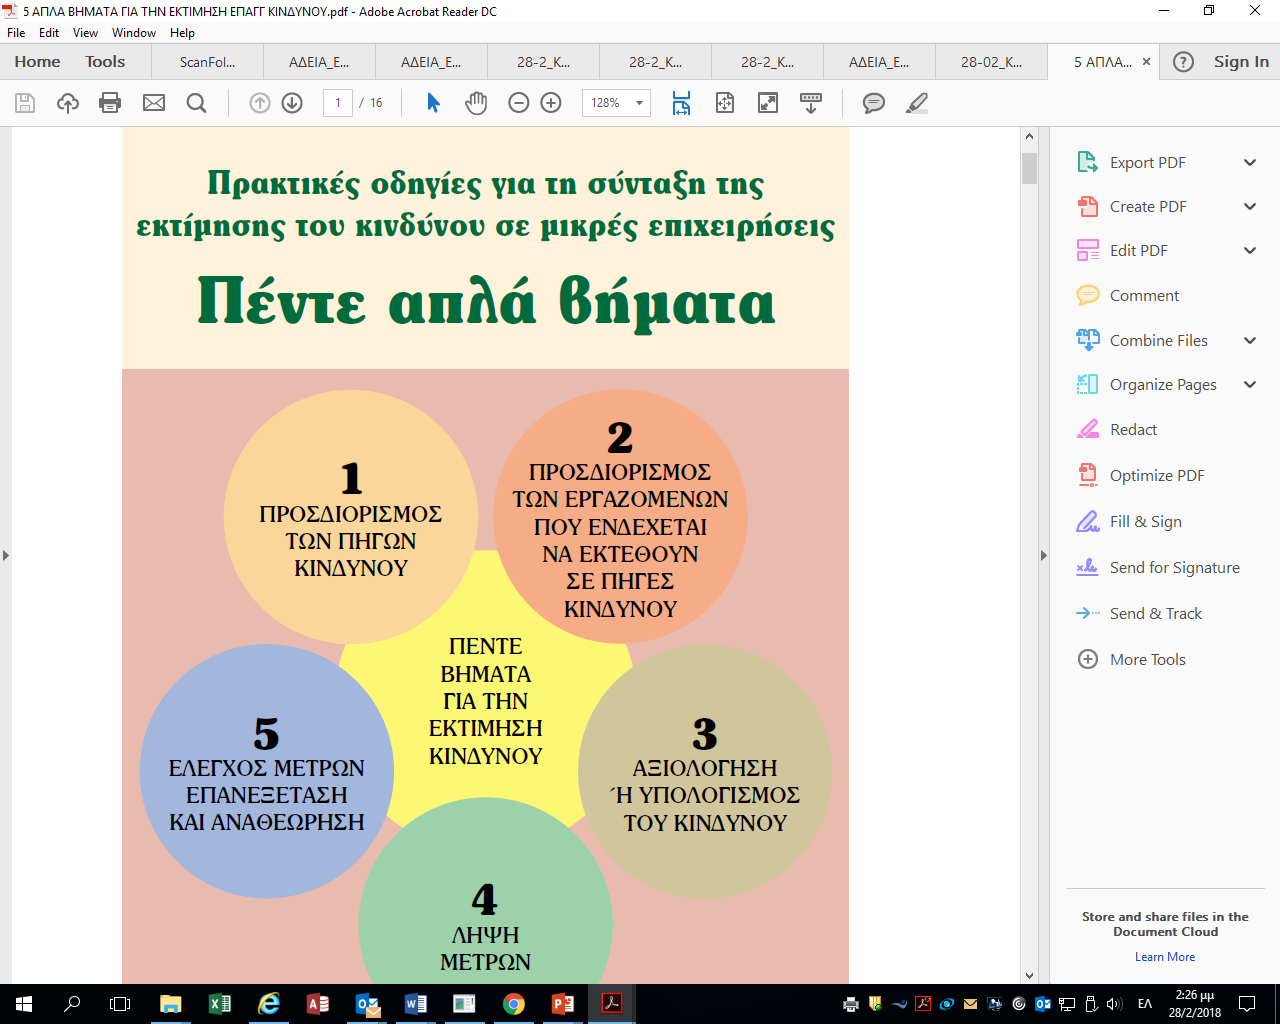Expand Export PDF options chevron
The height and width of the screenshot is (1024, 1280).
pos(1250,162)
